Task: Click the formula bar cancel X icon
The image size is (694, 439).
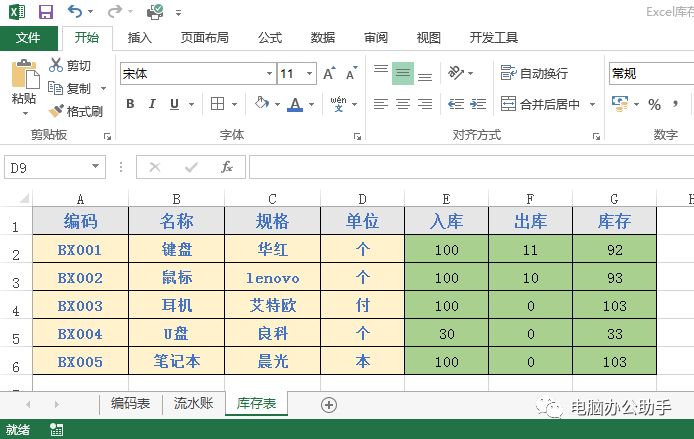Action: tap(154, 167)
